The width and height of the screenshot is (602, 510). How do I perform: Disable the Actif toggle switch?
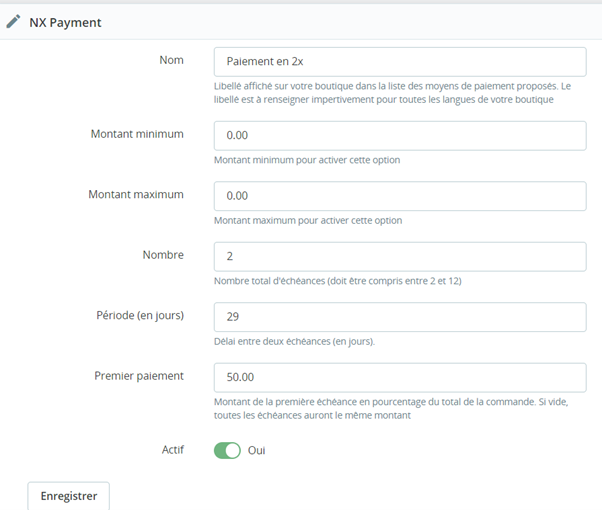(x=227, y=450)
